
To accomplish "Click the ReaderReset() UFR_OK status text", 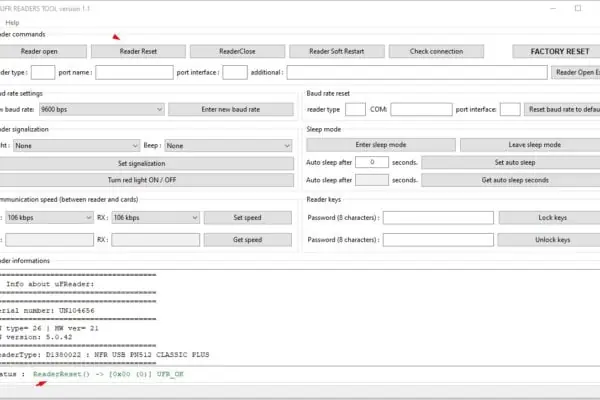I will pos(108,374).
